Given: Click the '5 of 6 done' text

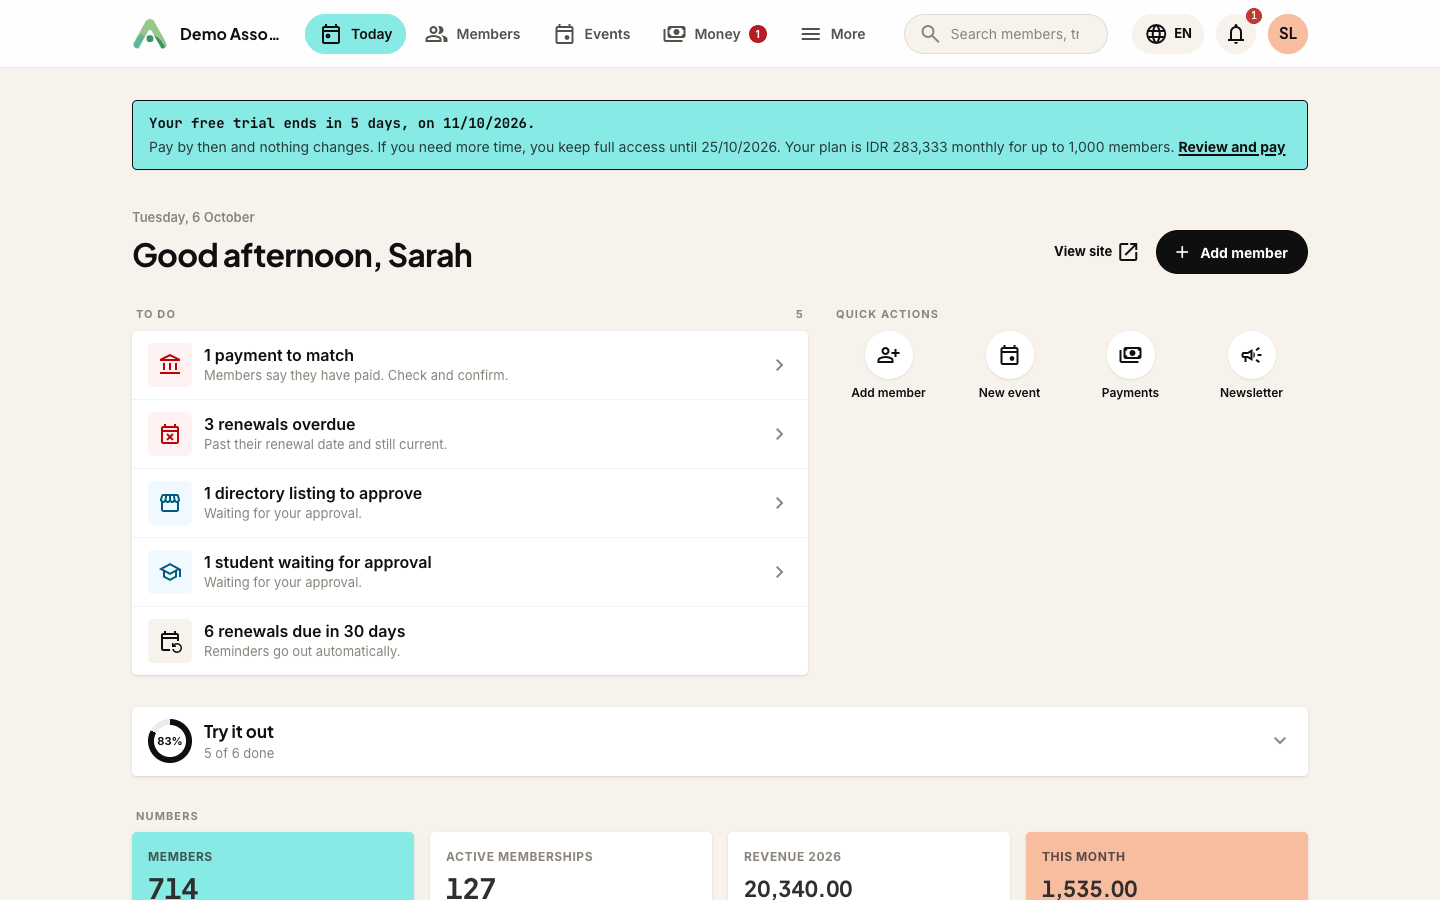Looking at the screenshot, I should click(x=239, y=753).
